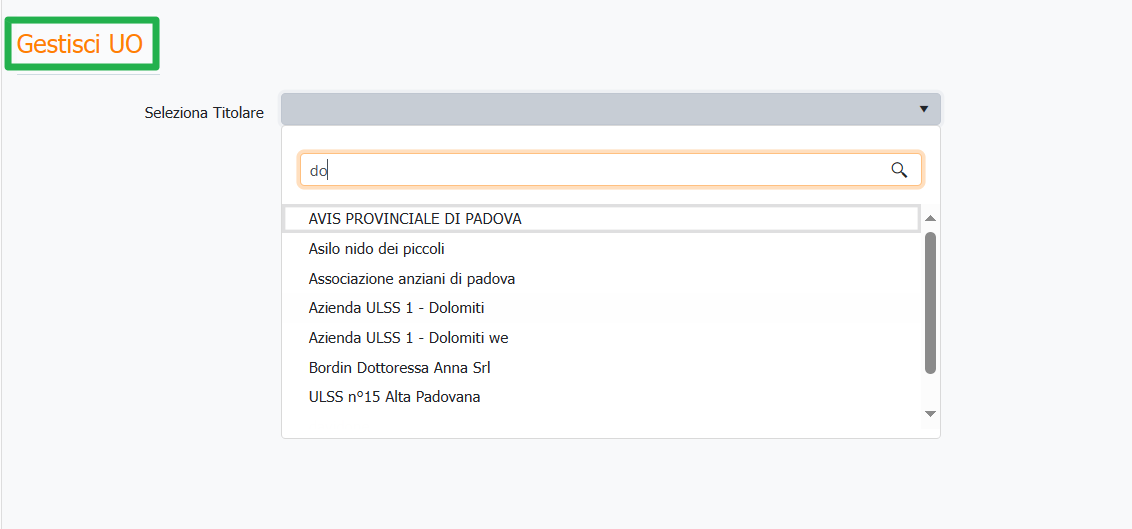
Task: Click empty space below ULSS n°15 item
Action: coord(600,422)
